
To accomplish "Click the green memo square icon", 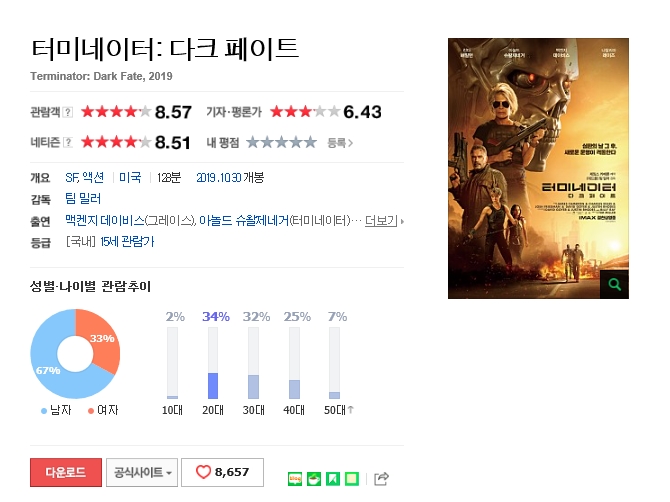I will 352,479.
